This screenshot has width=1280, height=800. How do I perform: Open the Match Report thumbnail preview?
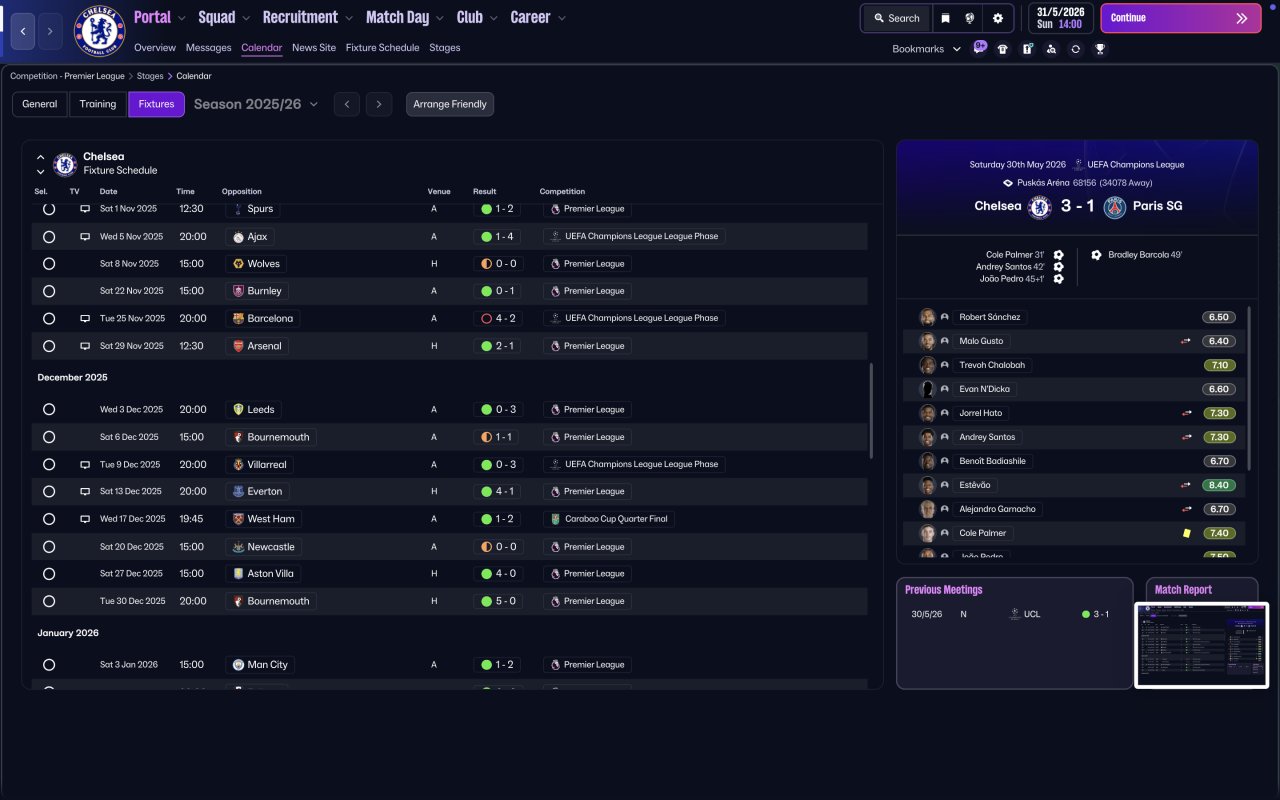point(1202,645)
